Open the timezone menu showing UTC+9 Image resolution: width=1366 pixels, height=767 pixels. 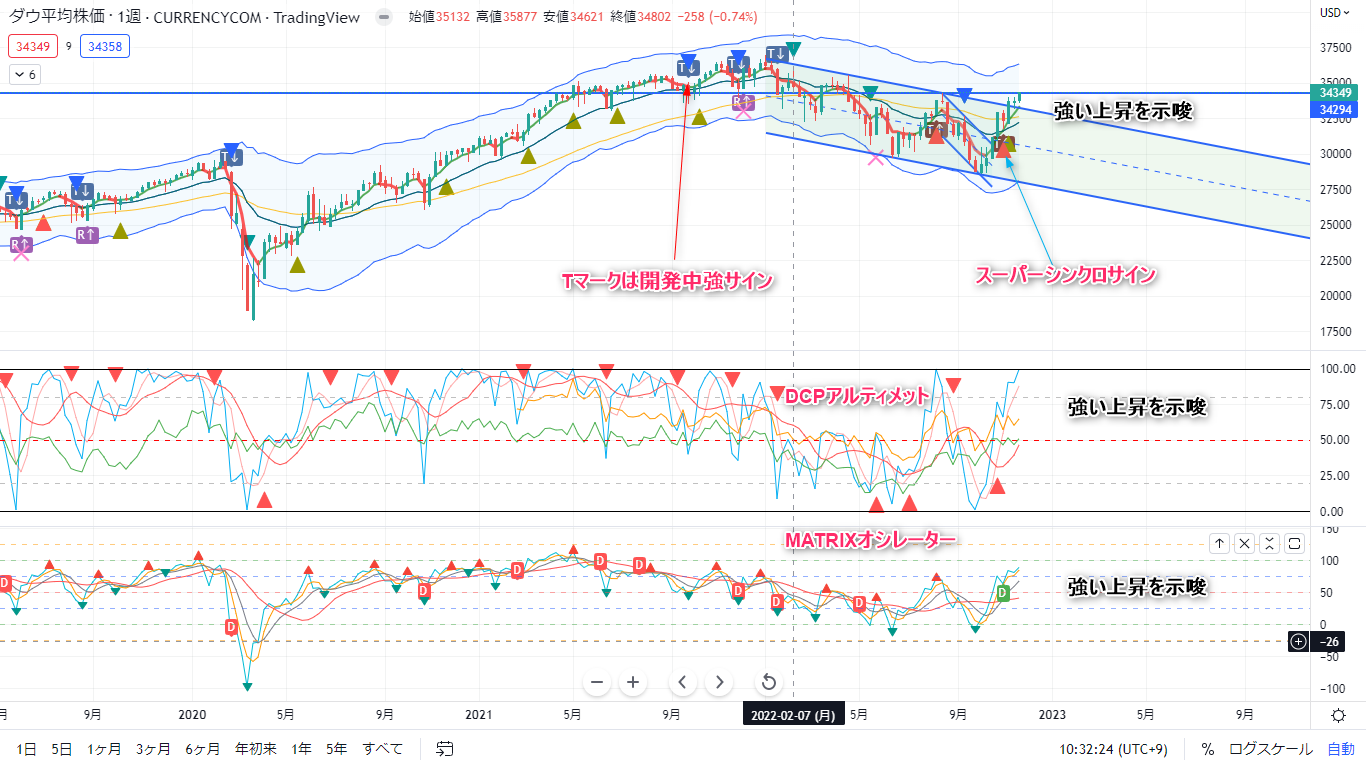point(1114,749)
